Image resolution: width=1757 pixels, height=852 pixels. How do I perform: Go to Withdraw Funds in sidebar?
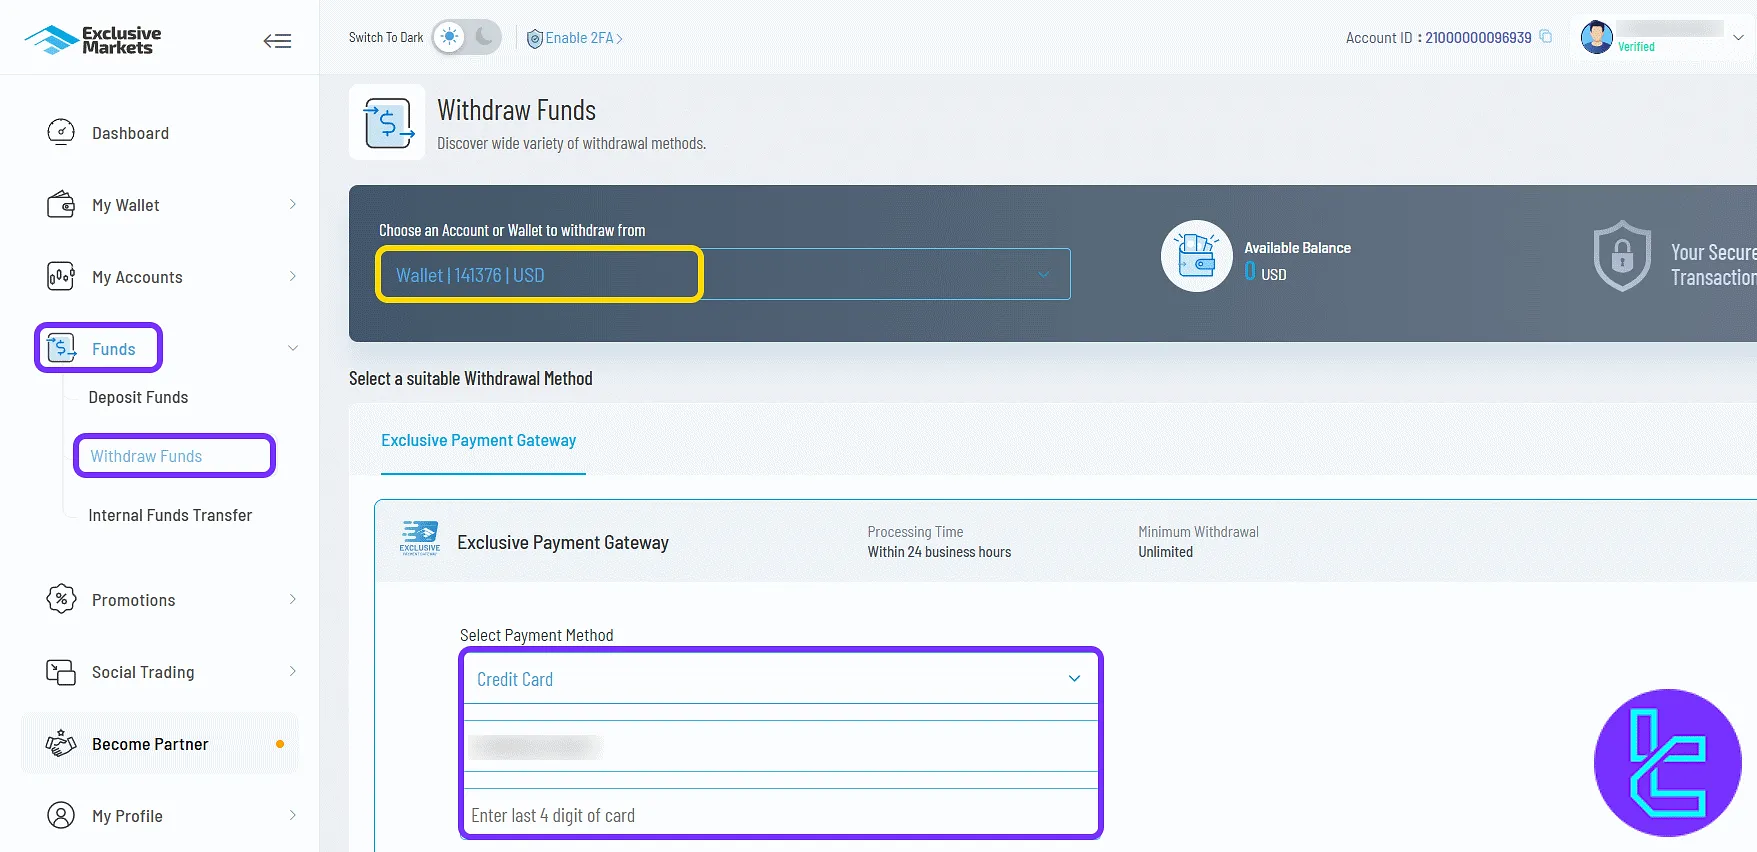pyautogui.click(x=146, y=456)
